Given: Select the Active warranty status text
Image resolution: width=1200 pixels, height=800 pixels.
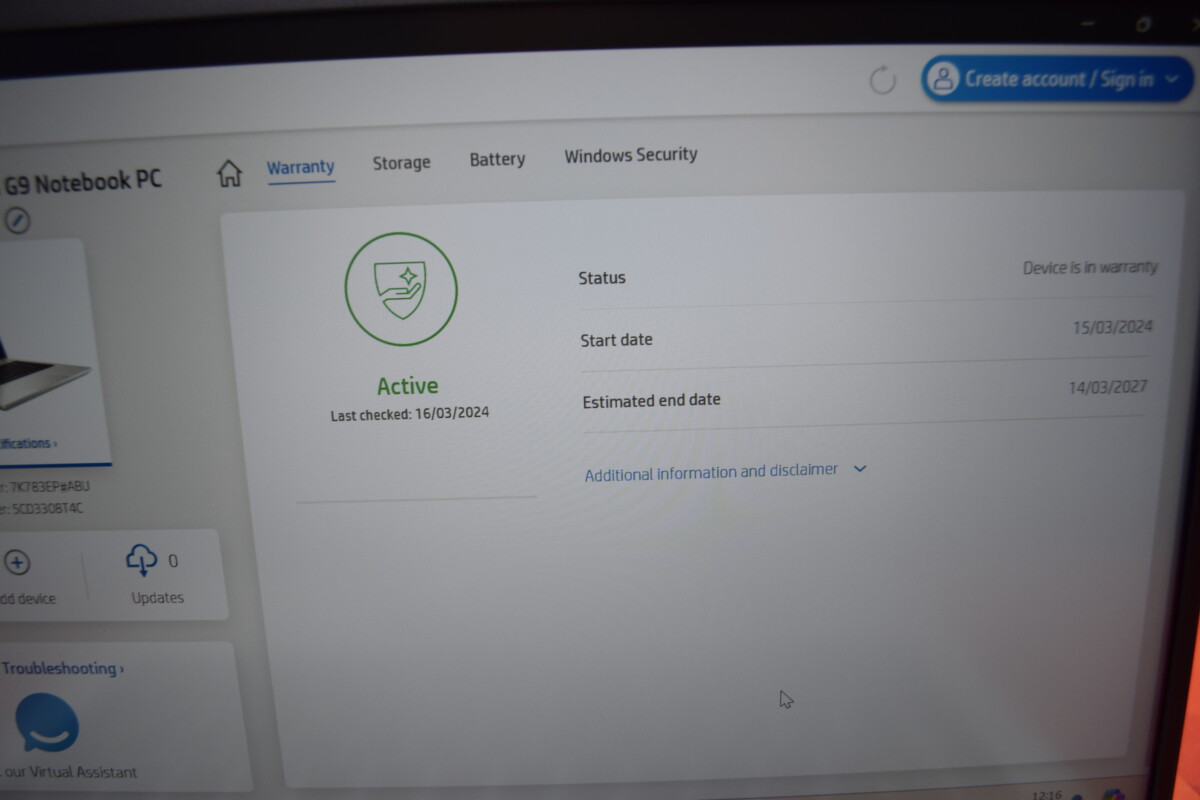Looking at the screenshot, I should (408, 386).
